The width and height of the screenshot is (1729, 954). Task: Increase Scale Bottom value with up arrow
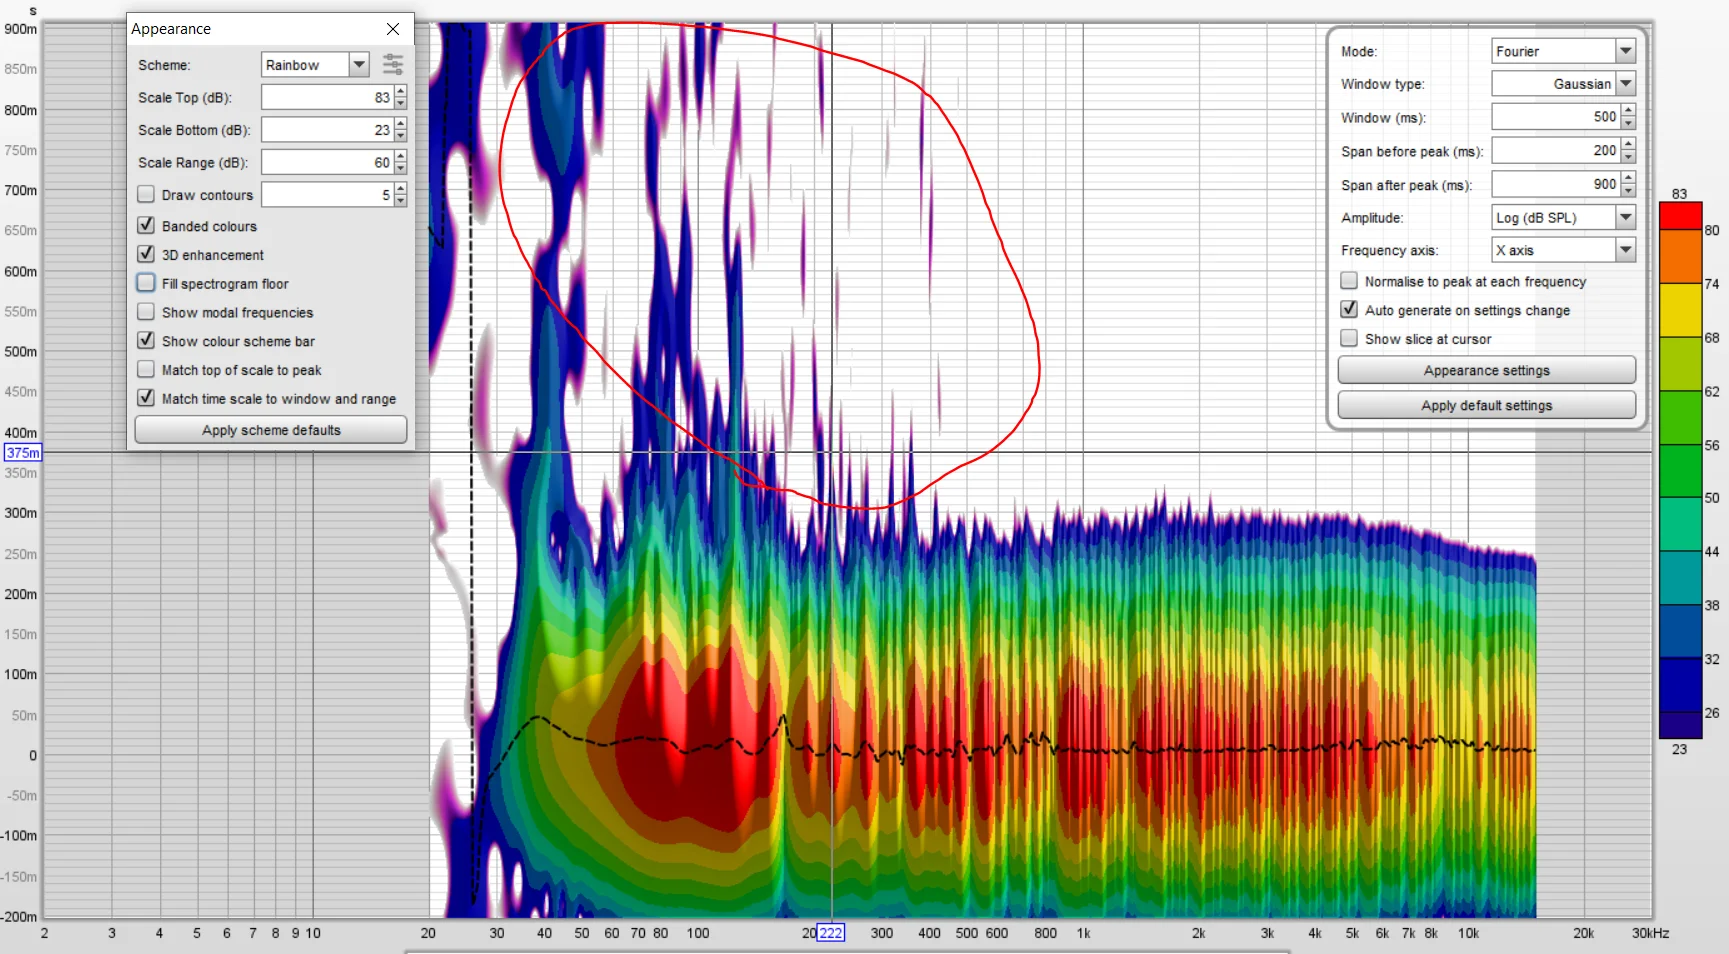pos(401,124)
